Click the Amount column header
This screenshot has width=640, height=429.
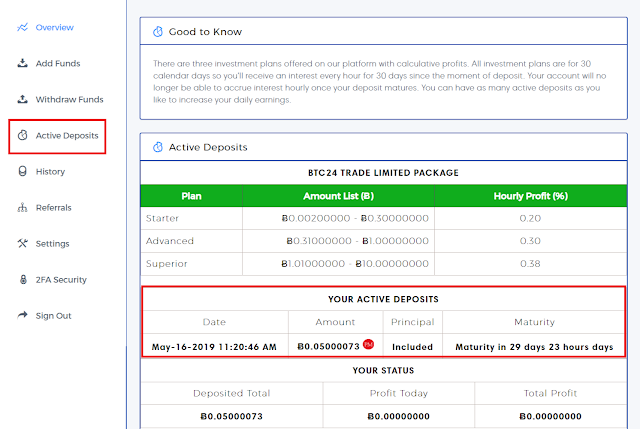coord(335,322)
